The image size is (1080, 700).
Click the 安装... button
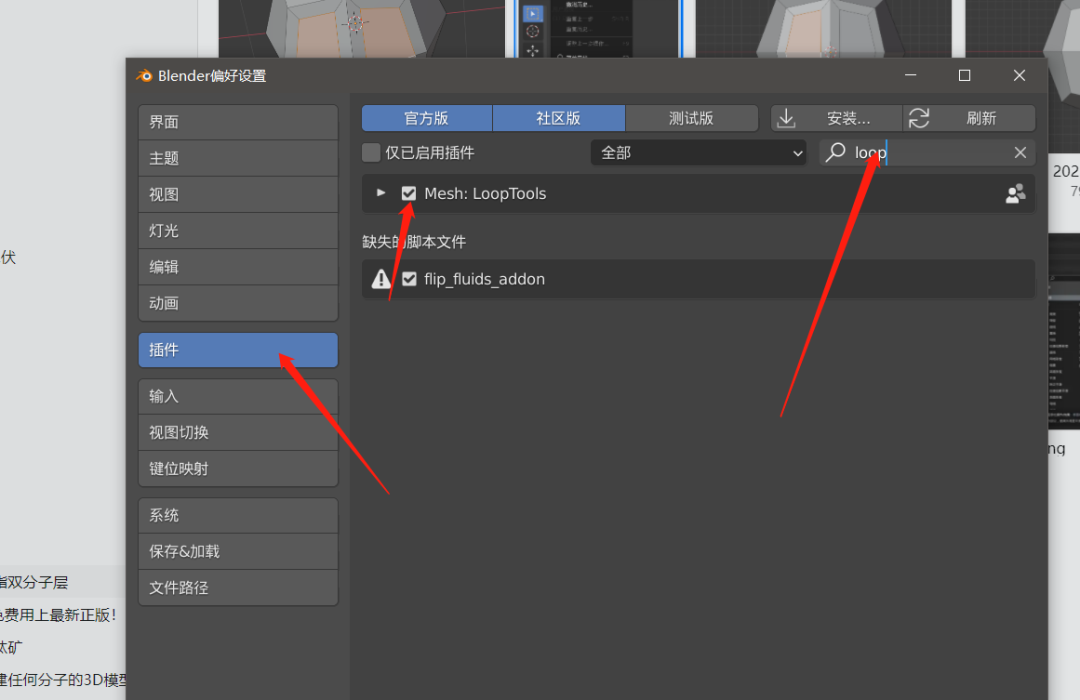[x=836, y=119]
